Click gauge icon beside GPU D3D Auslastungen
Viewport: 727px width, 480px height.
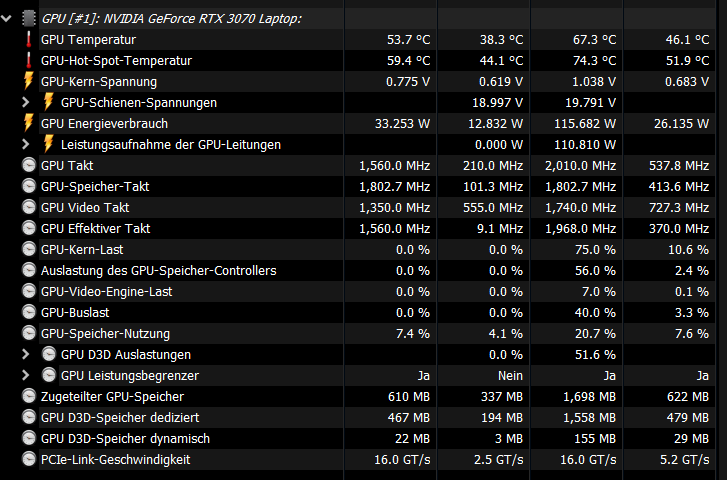(49, 355)
